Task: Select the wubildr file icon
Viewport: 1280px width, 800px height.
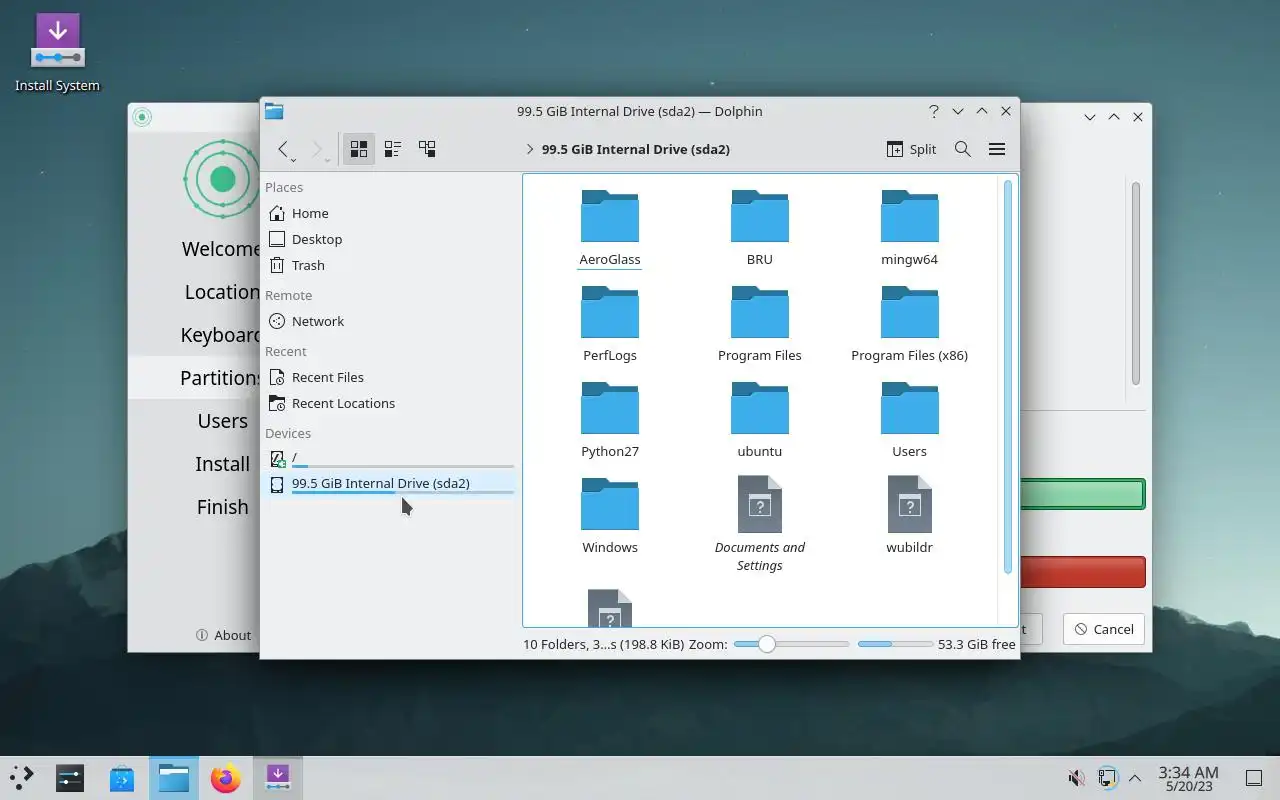Action: 910,504
